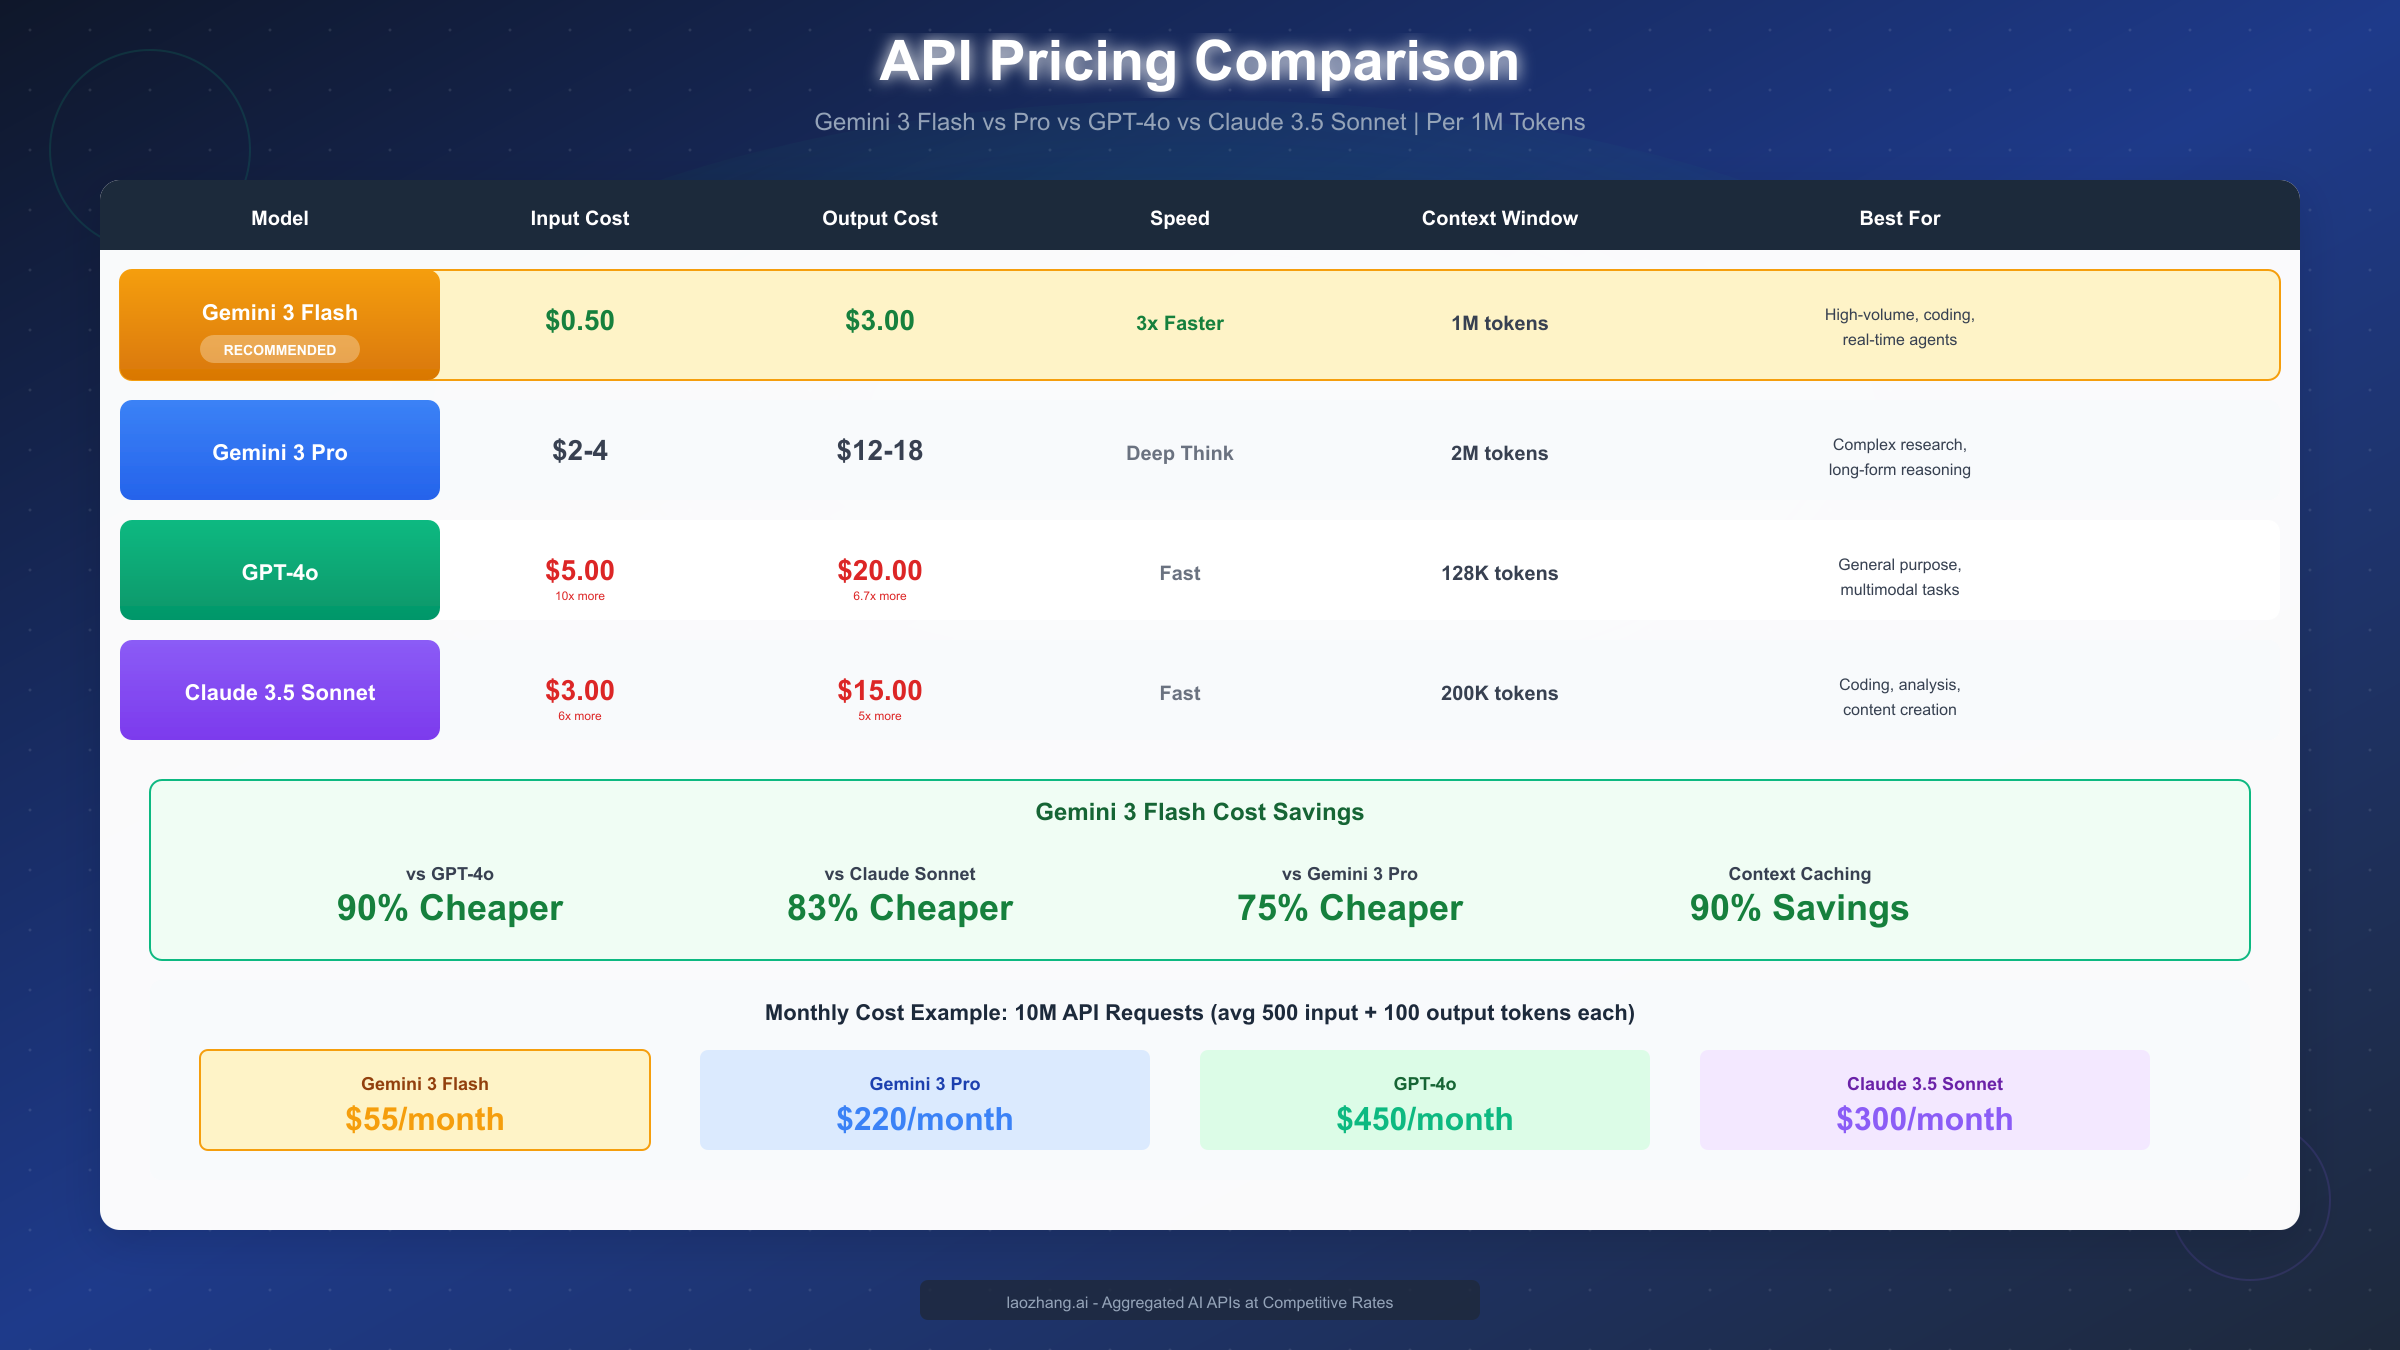Click the 90% Cheaper vs GPT-4o stat
2400x1350 pixels.
pyautogui.click(x=449, y=908)
